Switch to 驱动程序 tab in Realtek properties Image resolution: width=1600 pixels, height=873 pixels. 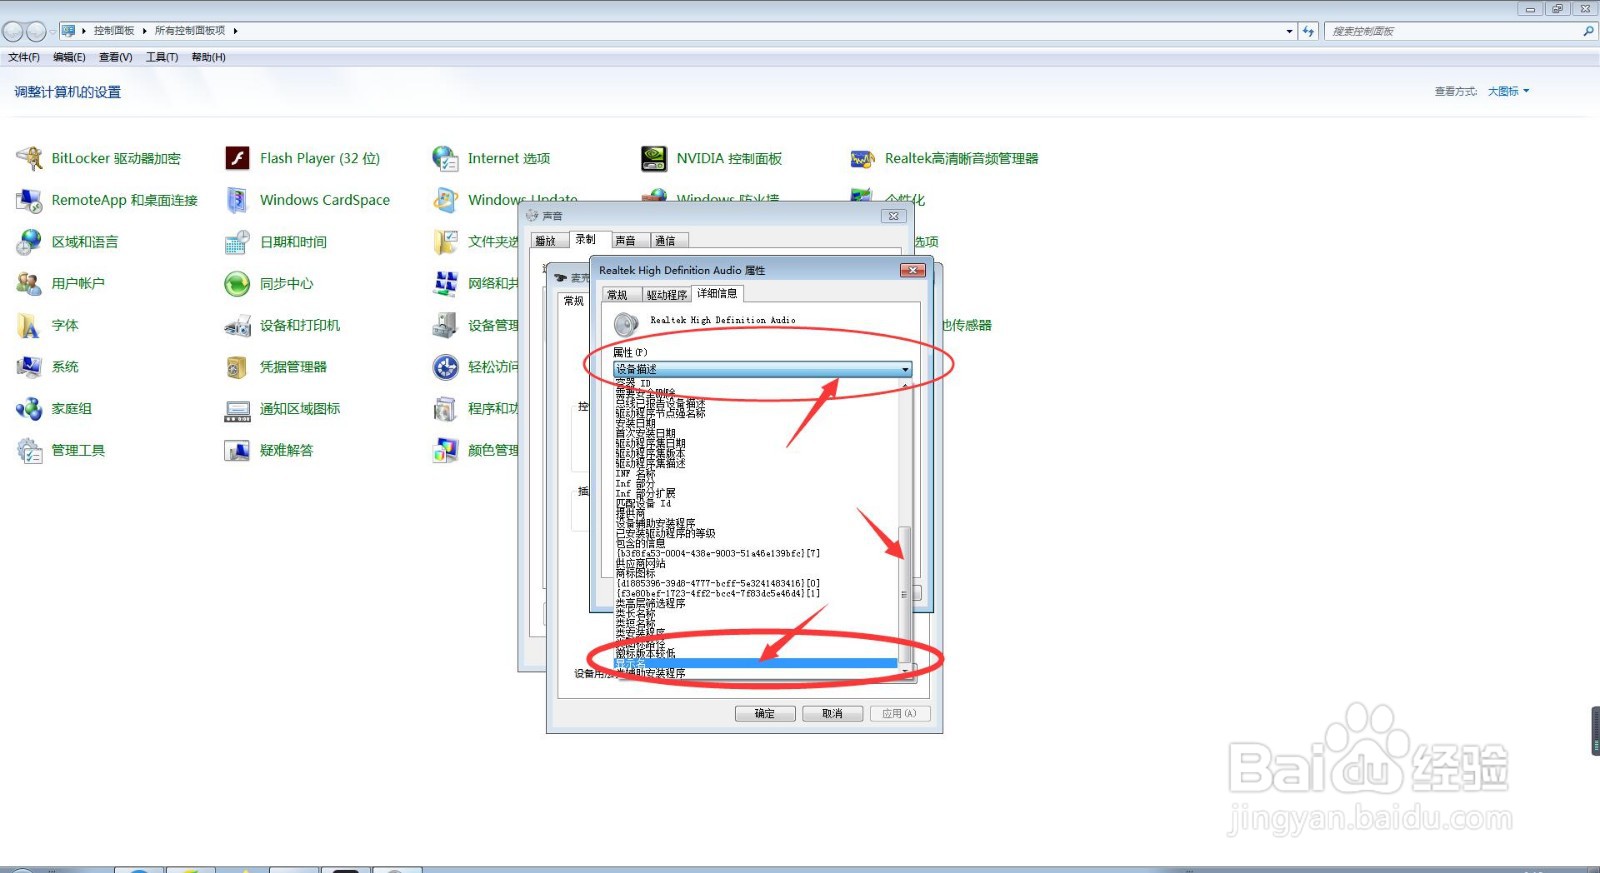click(x=666, y=295)
